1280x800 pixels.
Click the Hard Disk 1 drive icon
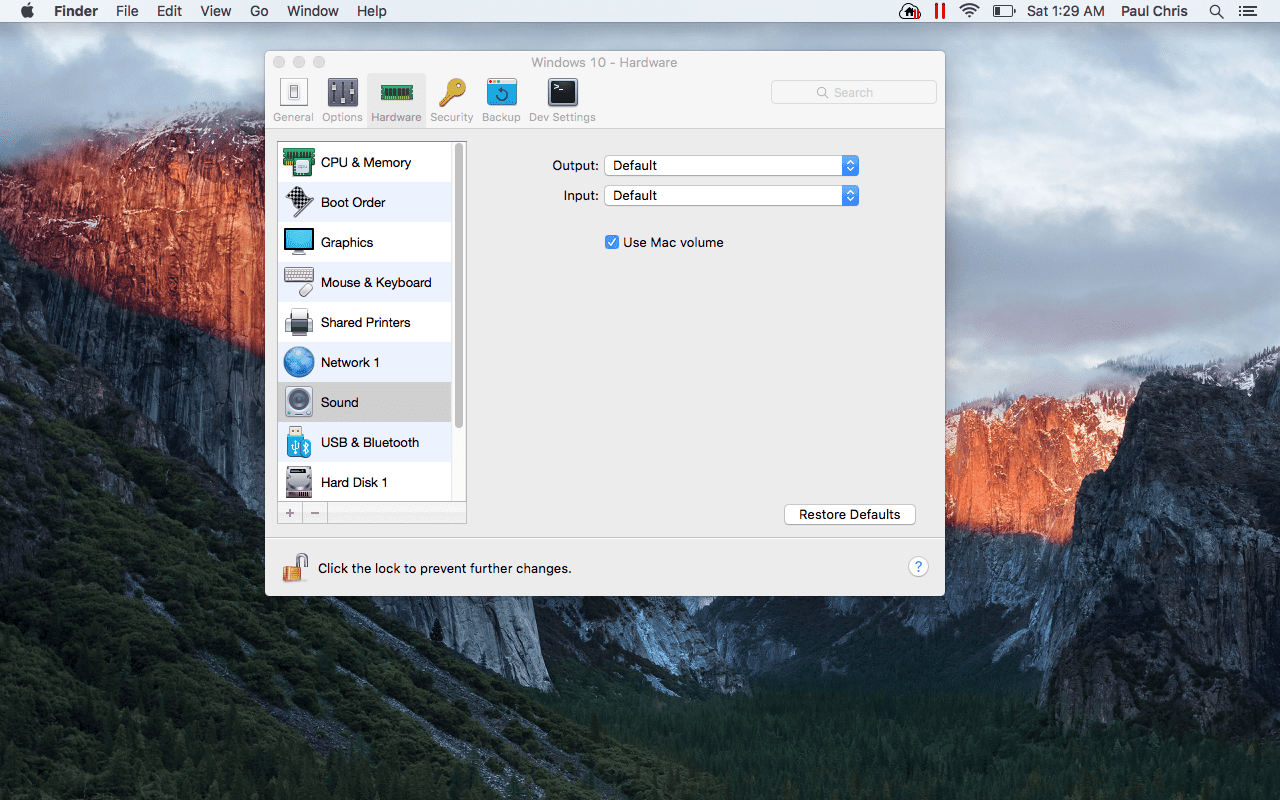tap(299, 482)
